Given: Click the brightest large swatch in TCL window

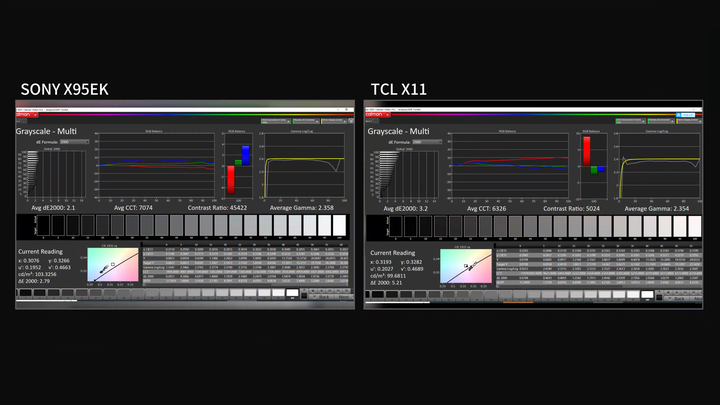Looking at the screenshot, I should click(695, 226).
